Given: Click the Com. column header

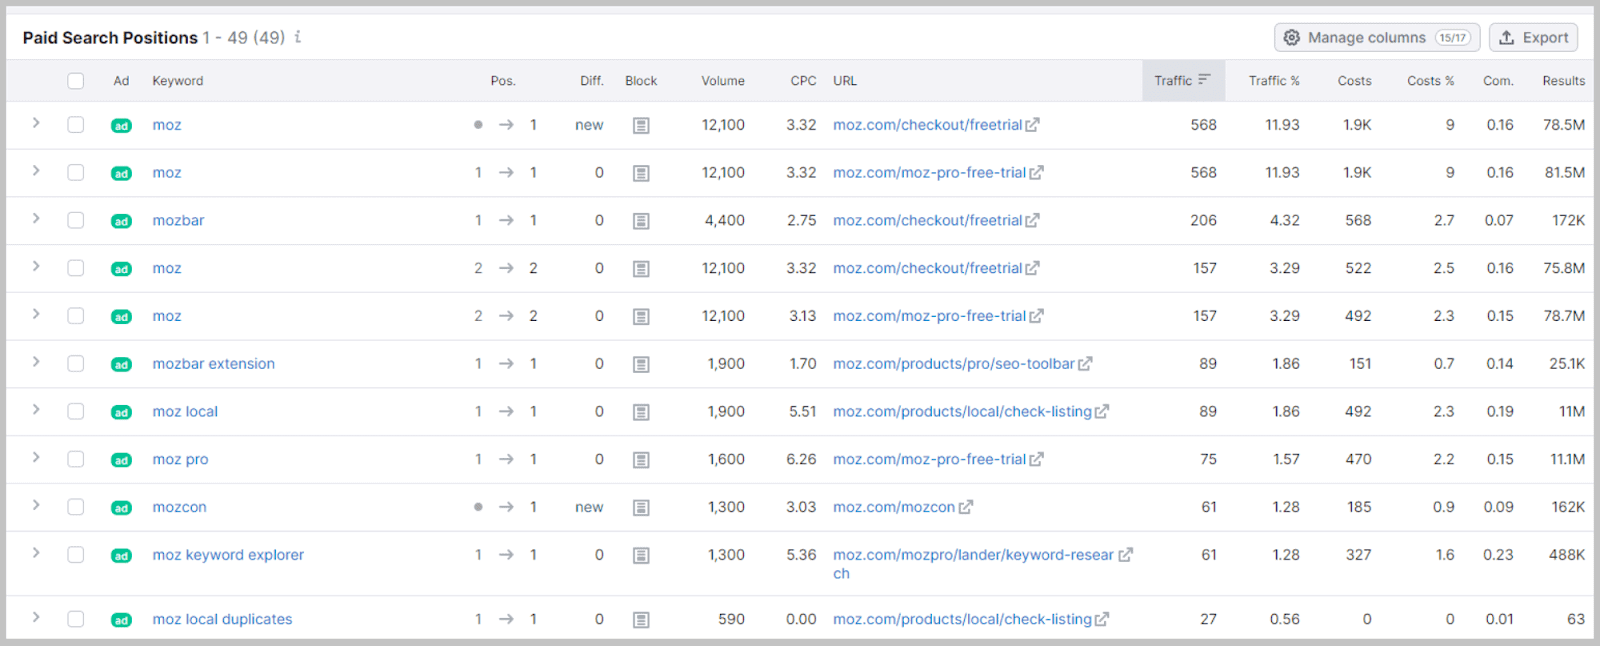Looking at the screenshot, I should 1498,81.
